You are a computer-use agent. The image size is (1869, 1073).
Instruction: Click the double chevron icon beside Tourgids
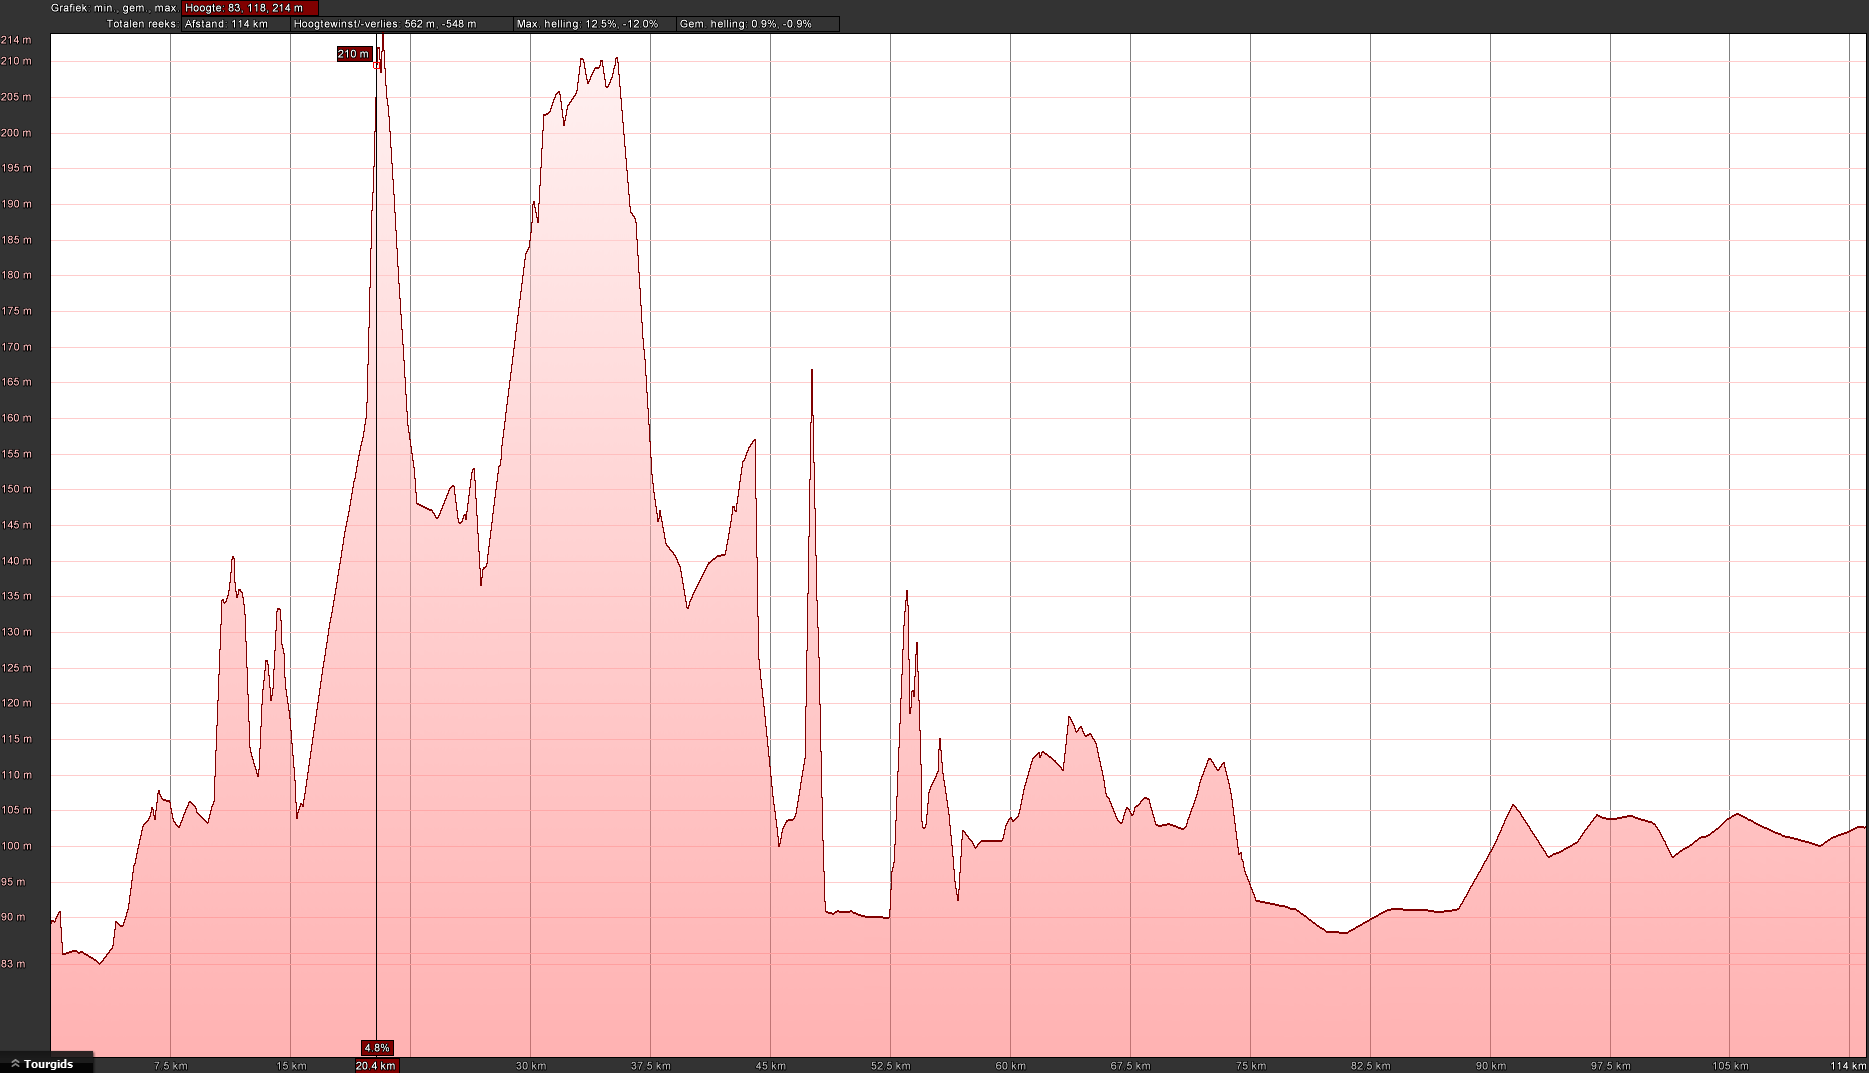tap(15, 1064)
